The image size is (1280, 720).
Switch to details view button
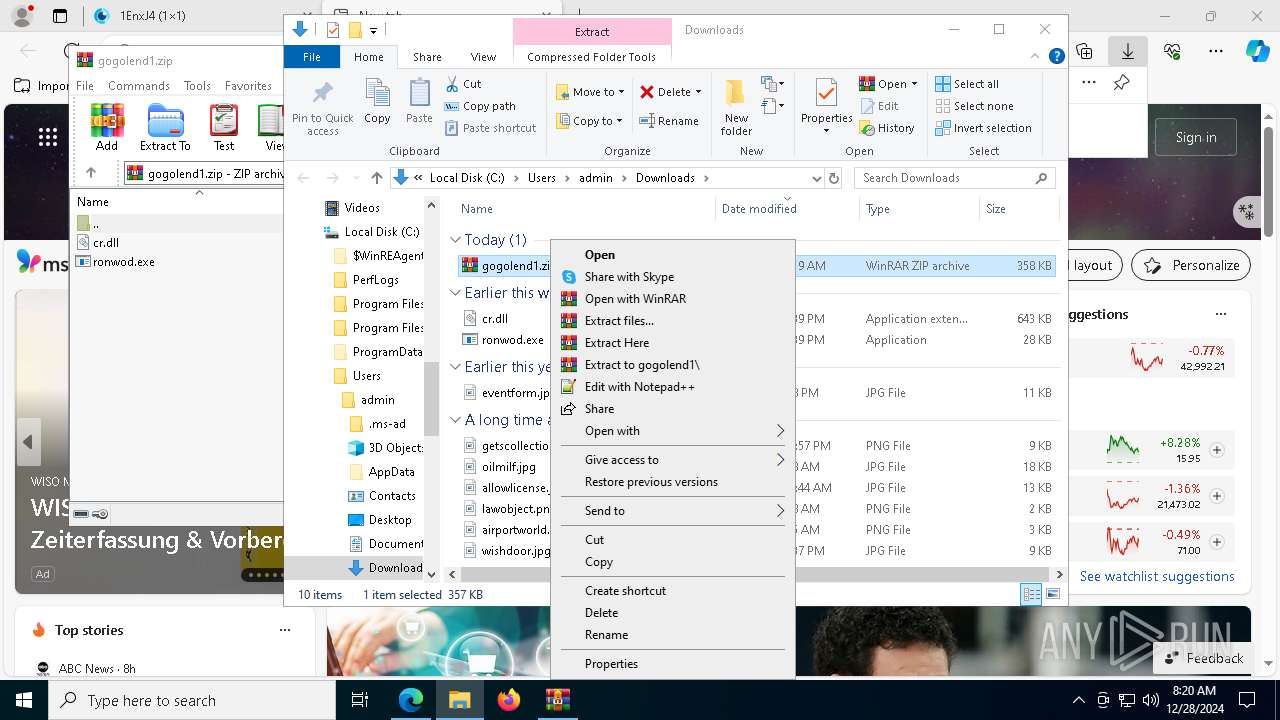(1031, 594)
